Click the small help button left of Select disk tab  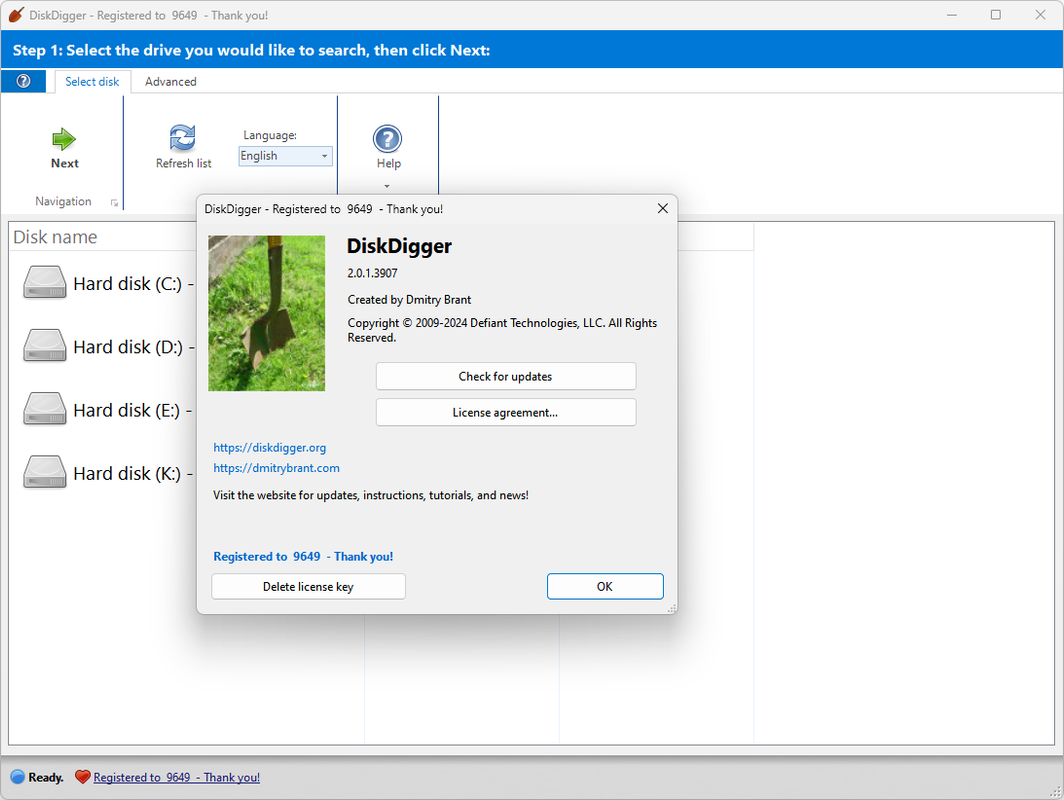(23, 81)
